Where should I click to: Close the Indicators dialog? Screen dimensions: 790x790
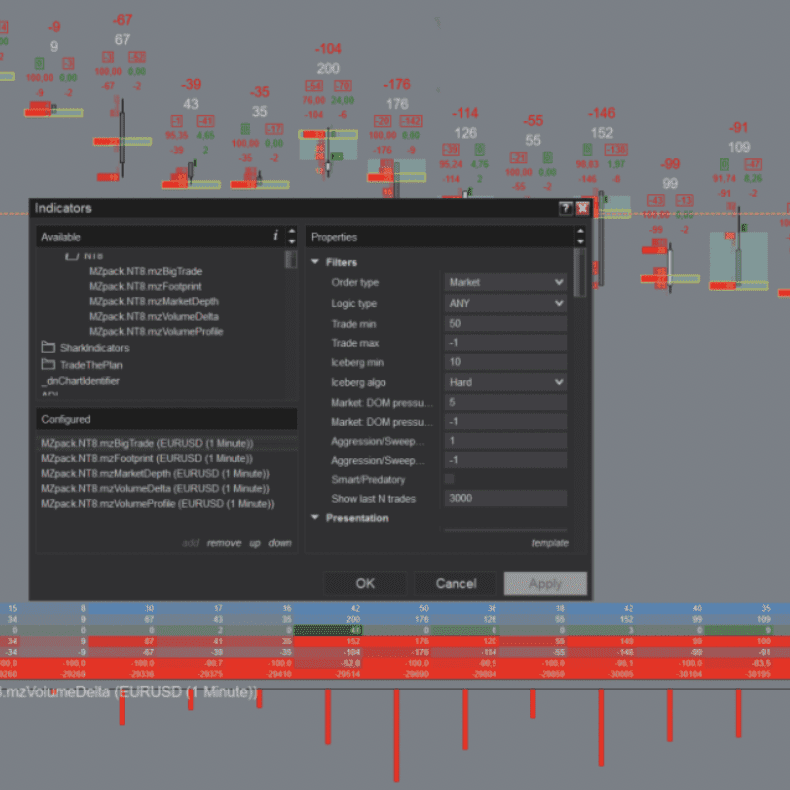tap(582, 208)
